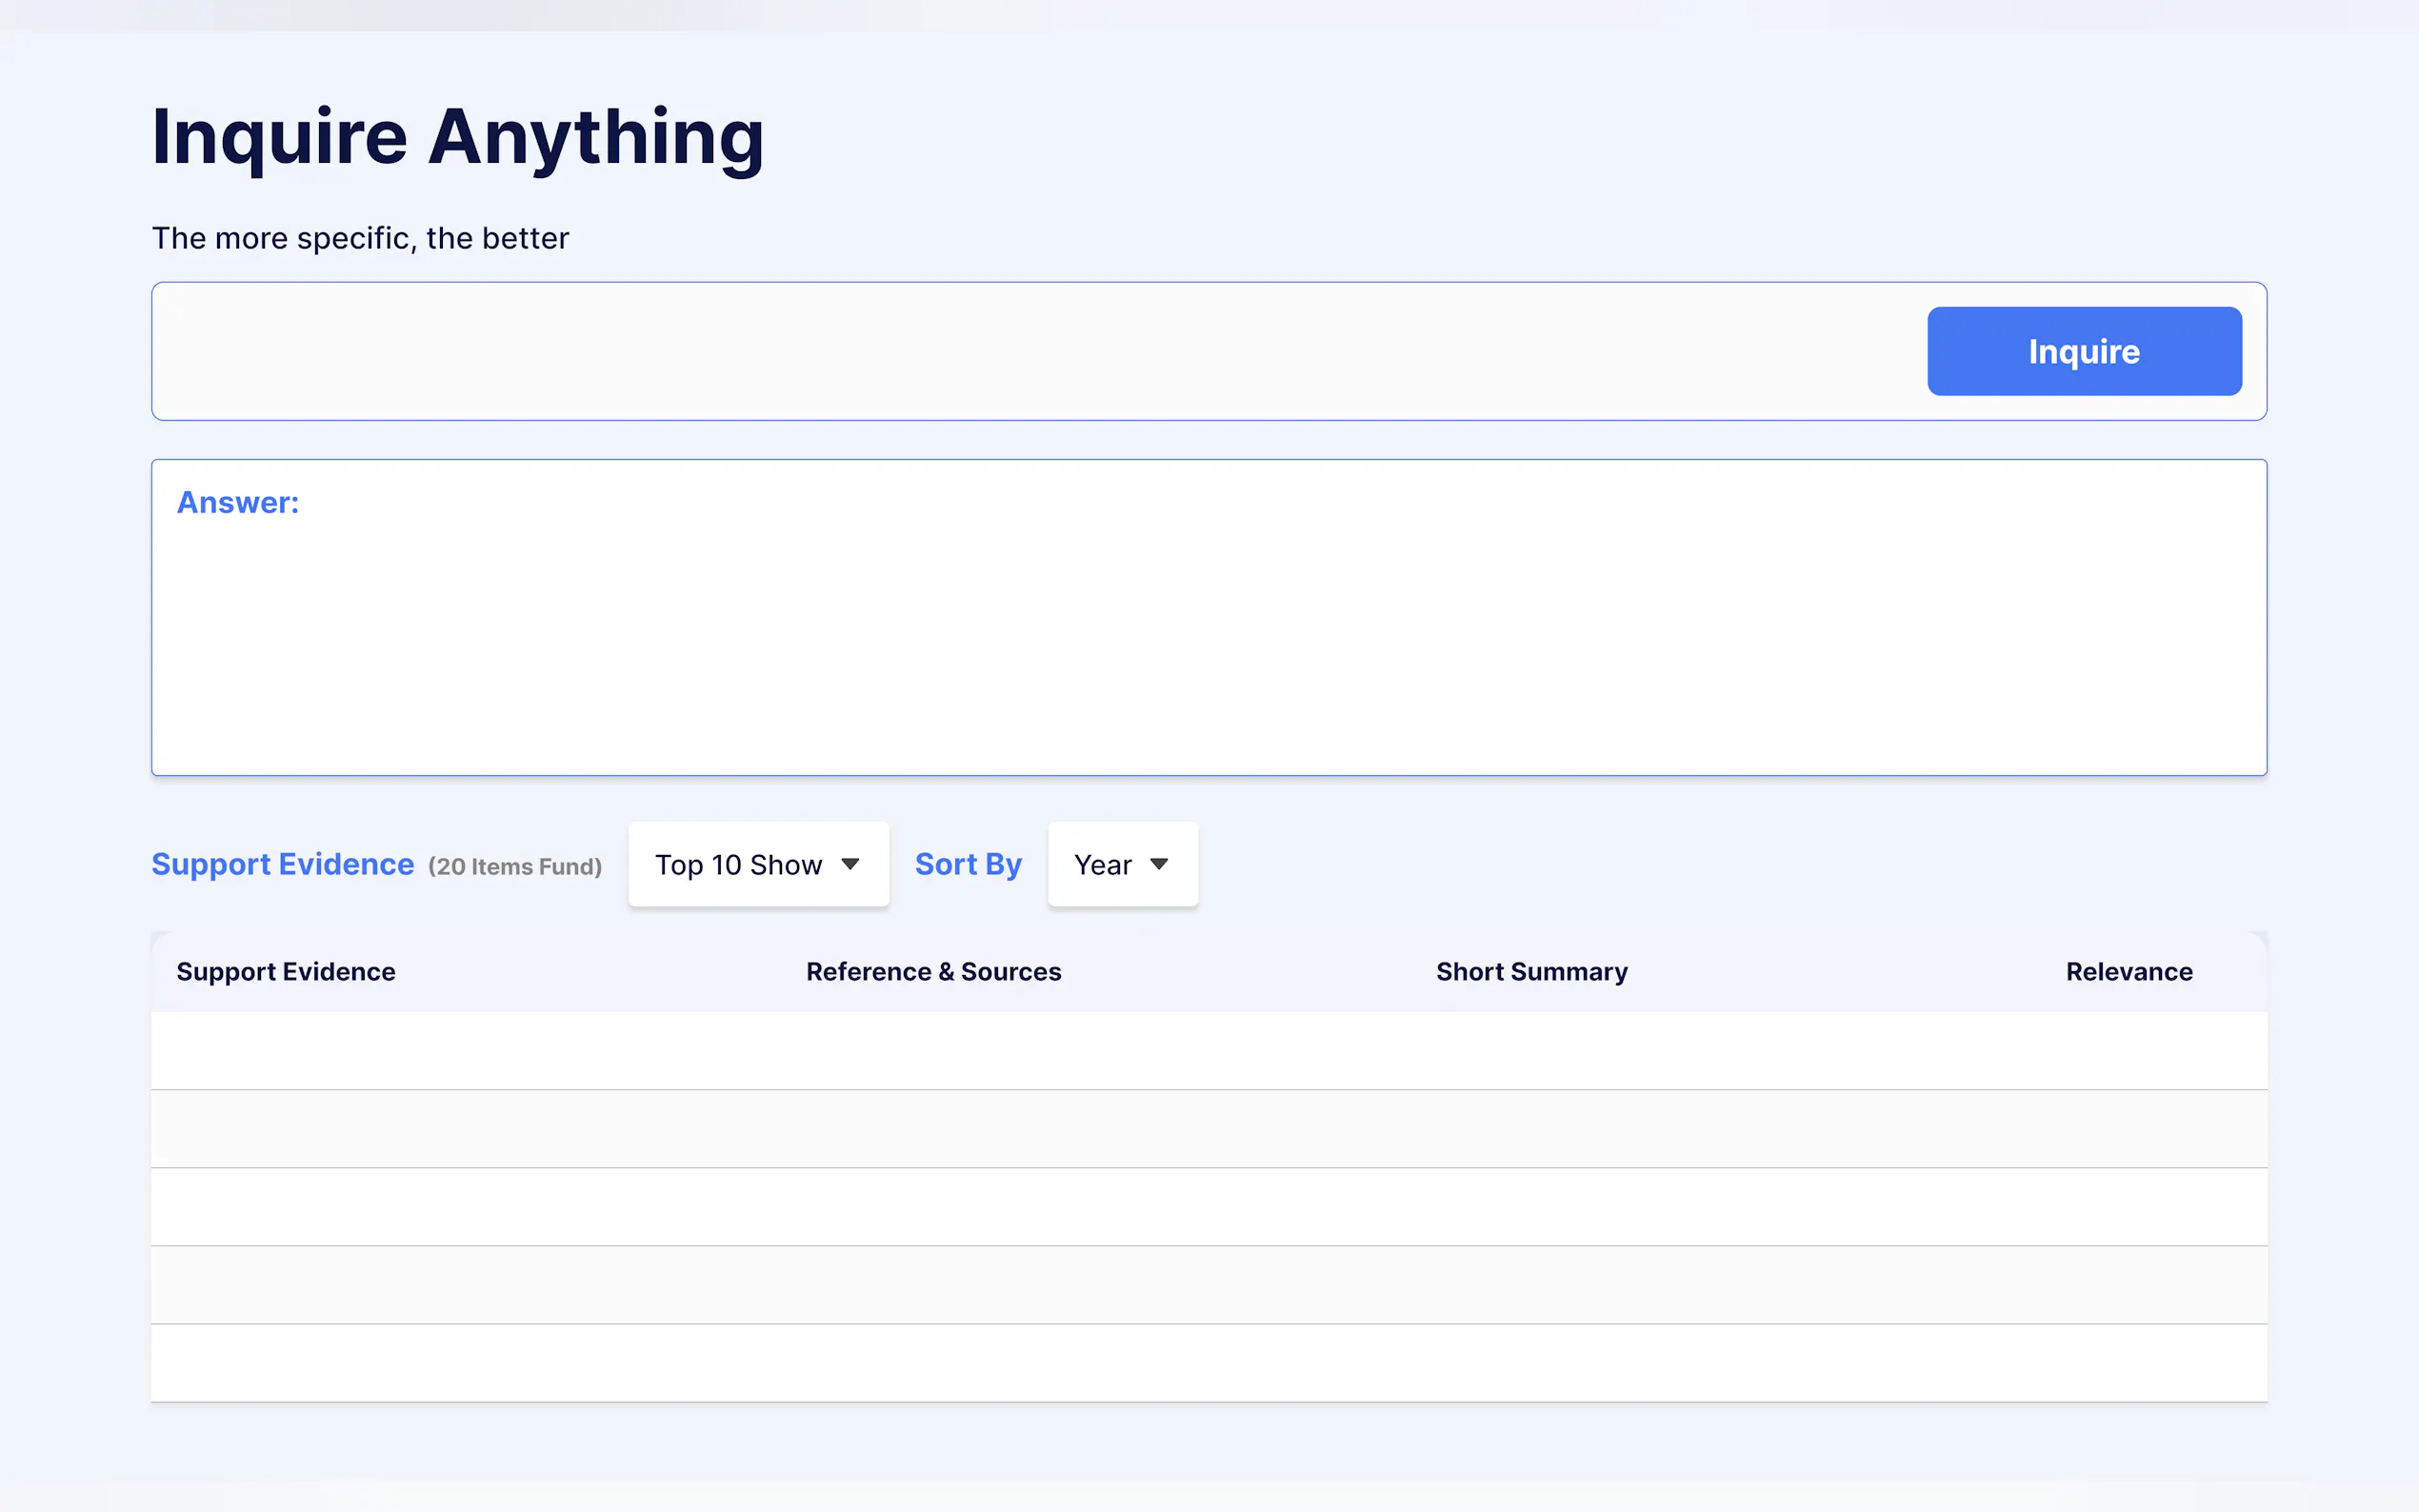This screenshot has width=2419, height=1512.
Task: Click inside the Answer output box
Action: click(1208, 640)
